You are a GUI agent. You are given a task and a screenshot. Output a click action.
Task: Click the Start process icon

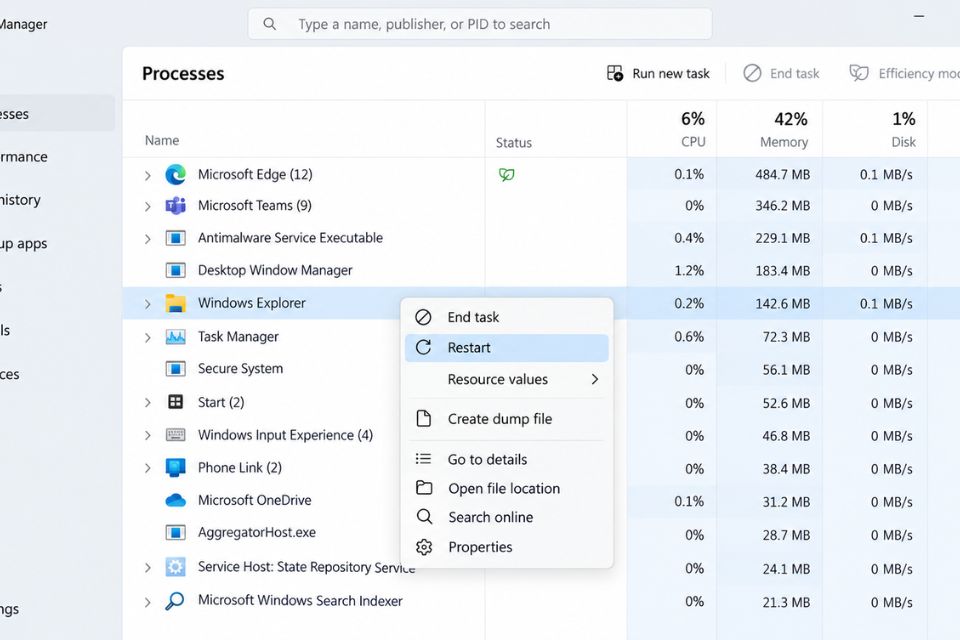click(x=176, y=402)
